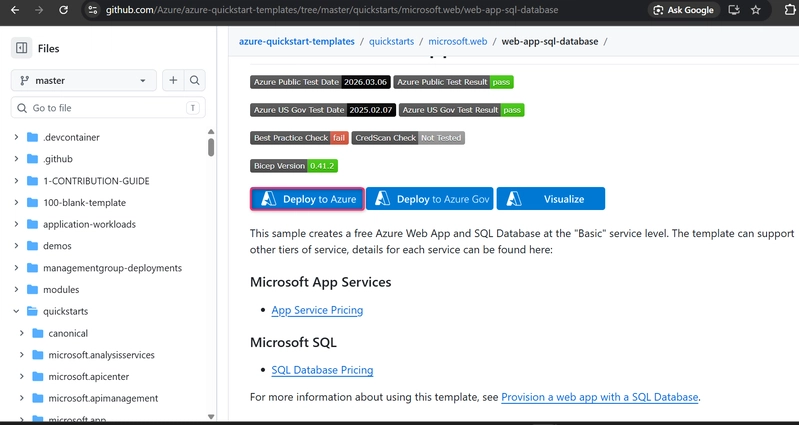Click file tree scroll down arrow
Screen dimensions: 799x425
(x=211, y=417)
